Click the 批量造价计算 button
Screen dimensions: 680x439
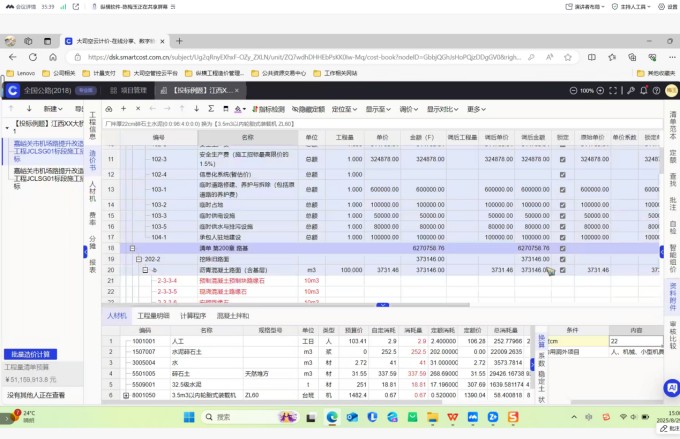pos(32,354)
